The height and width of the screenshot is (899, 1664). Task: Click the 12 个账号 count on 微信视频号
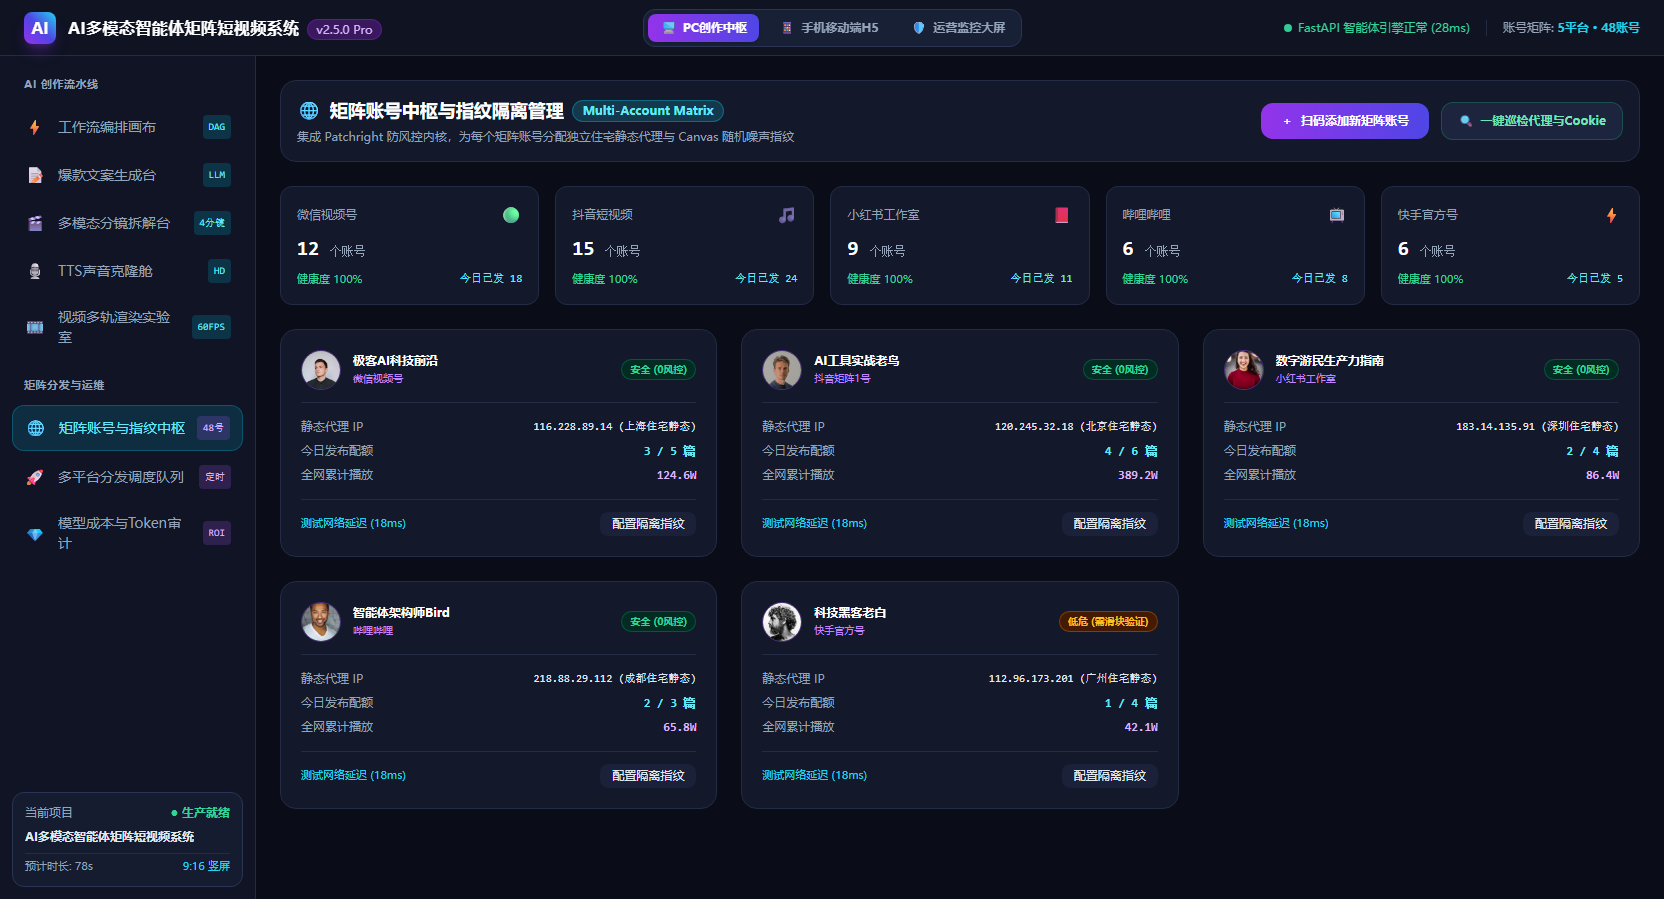click(331, 249)
